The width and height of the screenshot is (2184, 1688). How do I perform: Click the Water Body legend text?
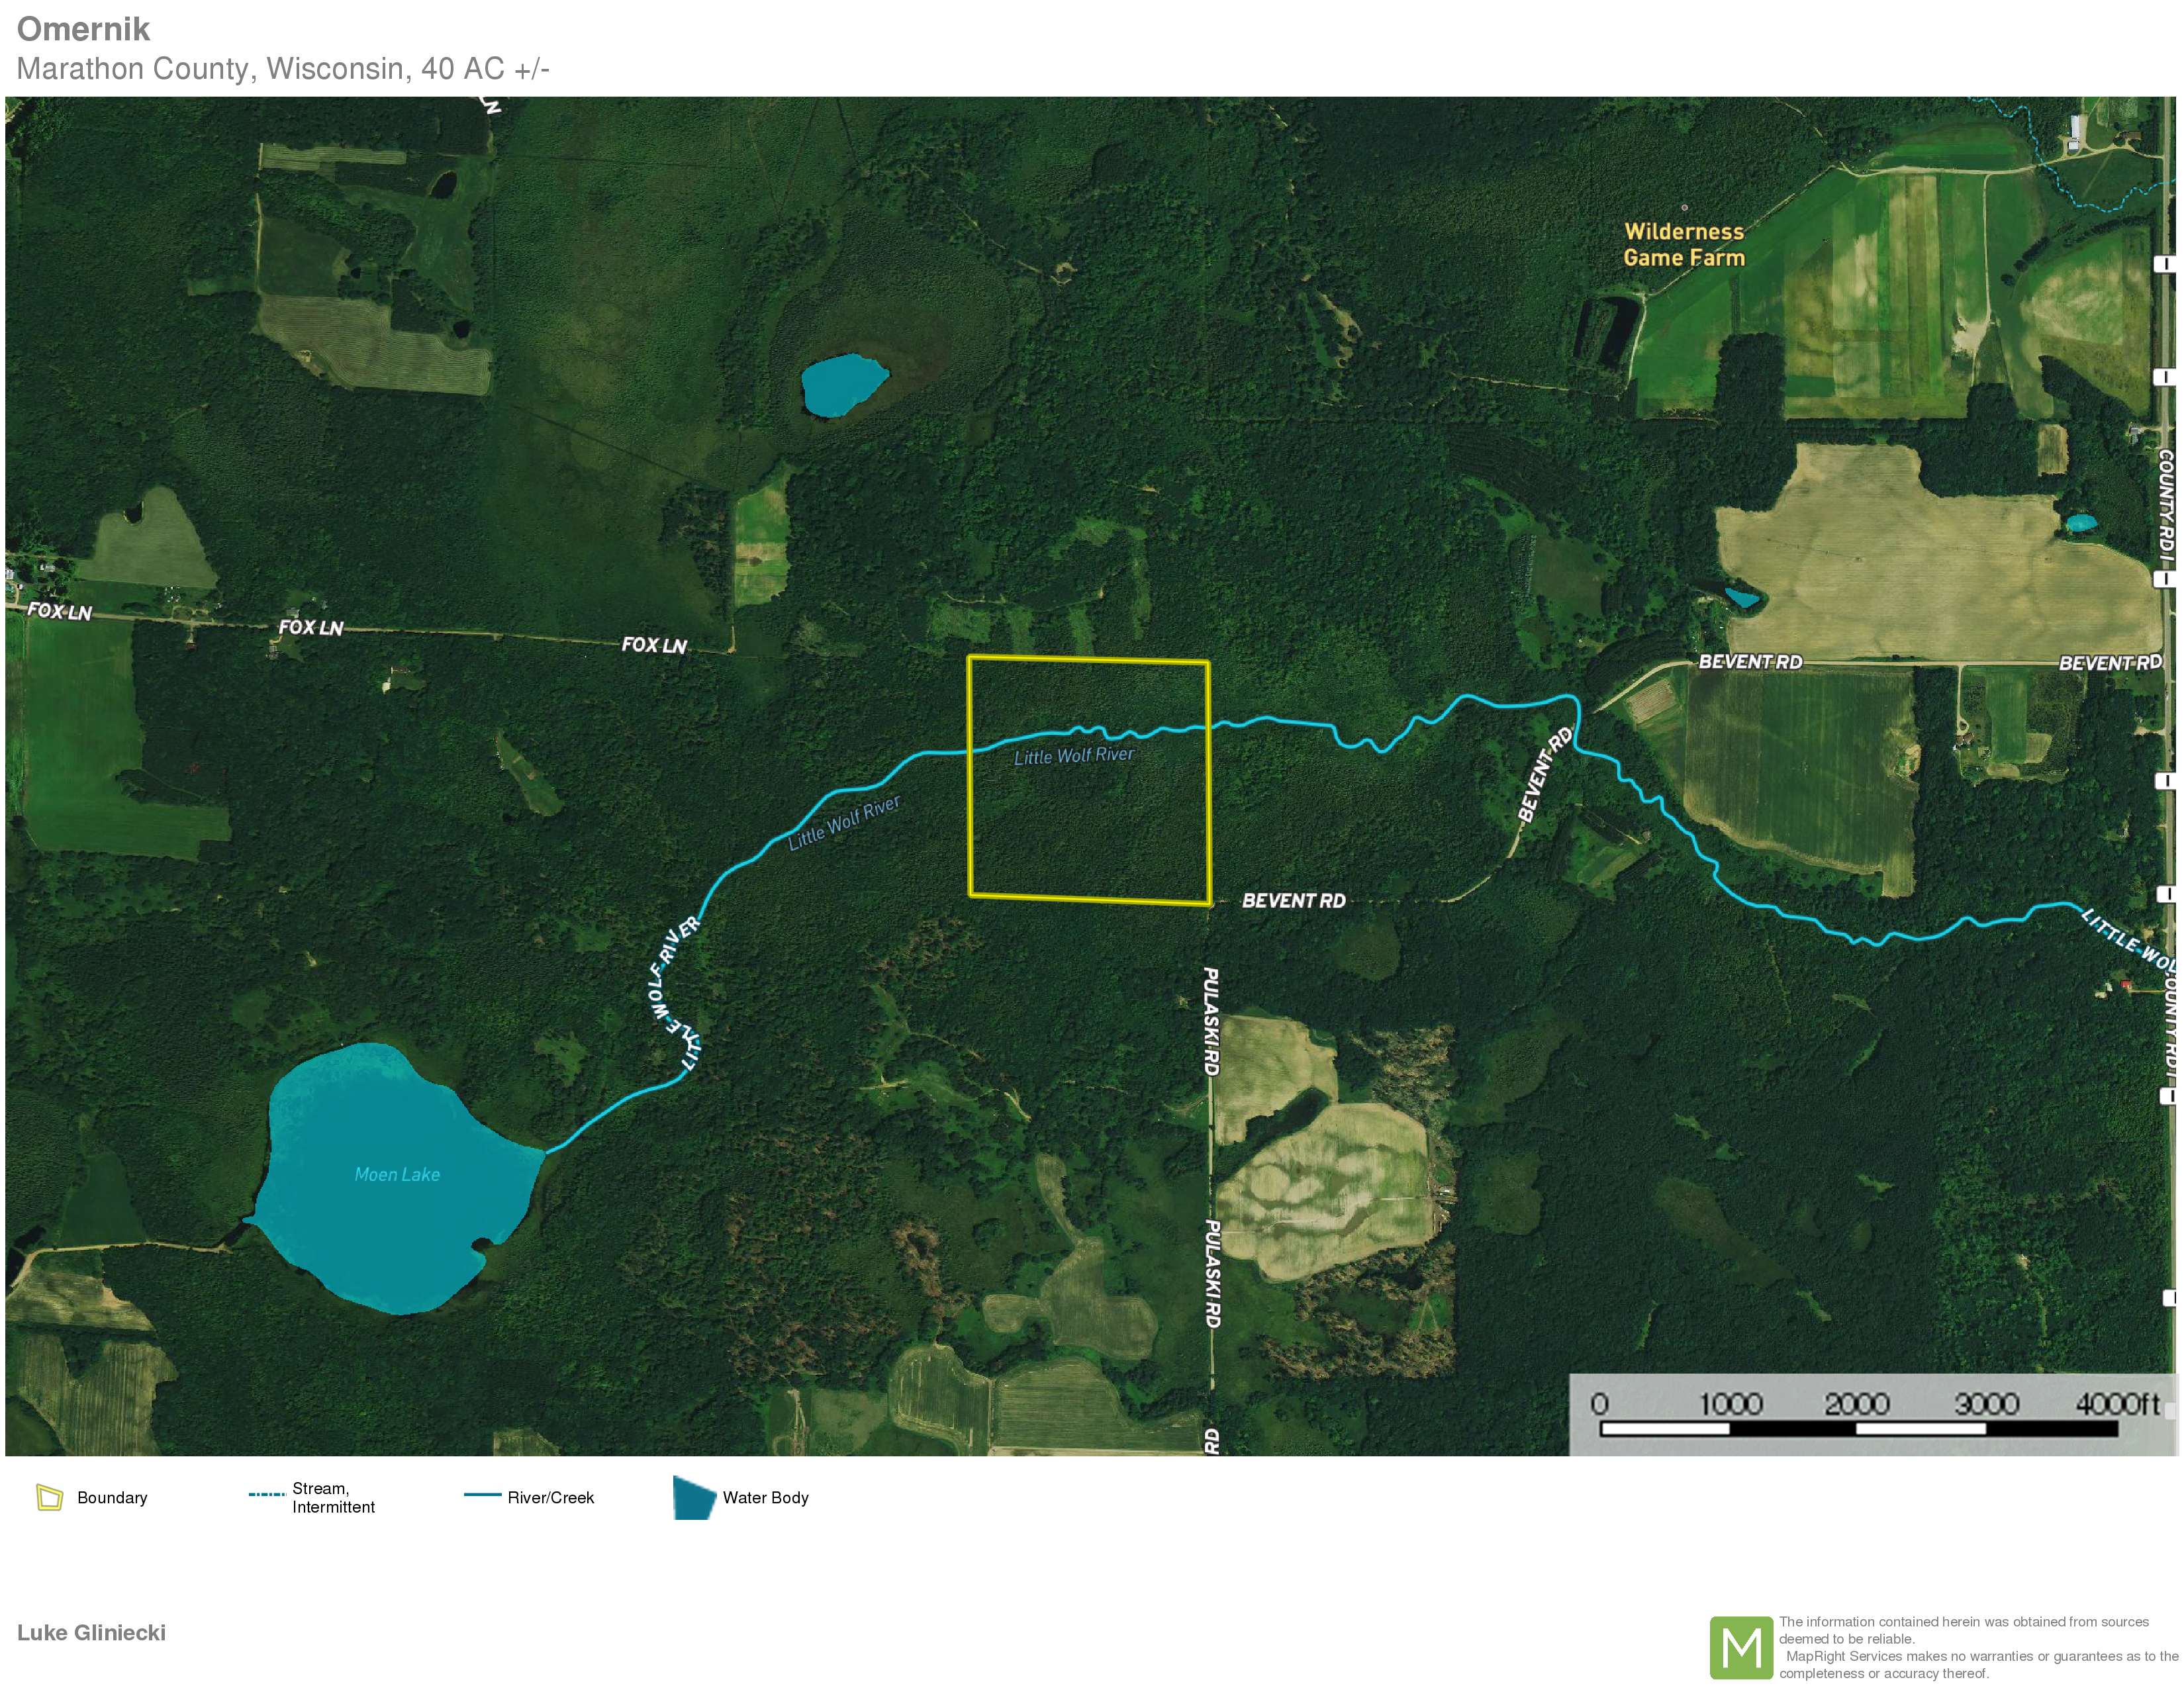[765, 1497]
